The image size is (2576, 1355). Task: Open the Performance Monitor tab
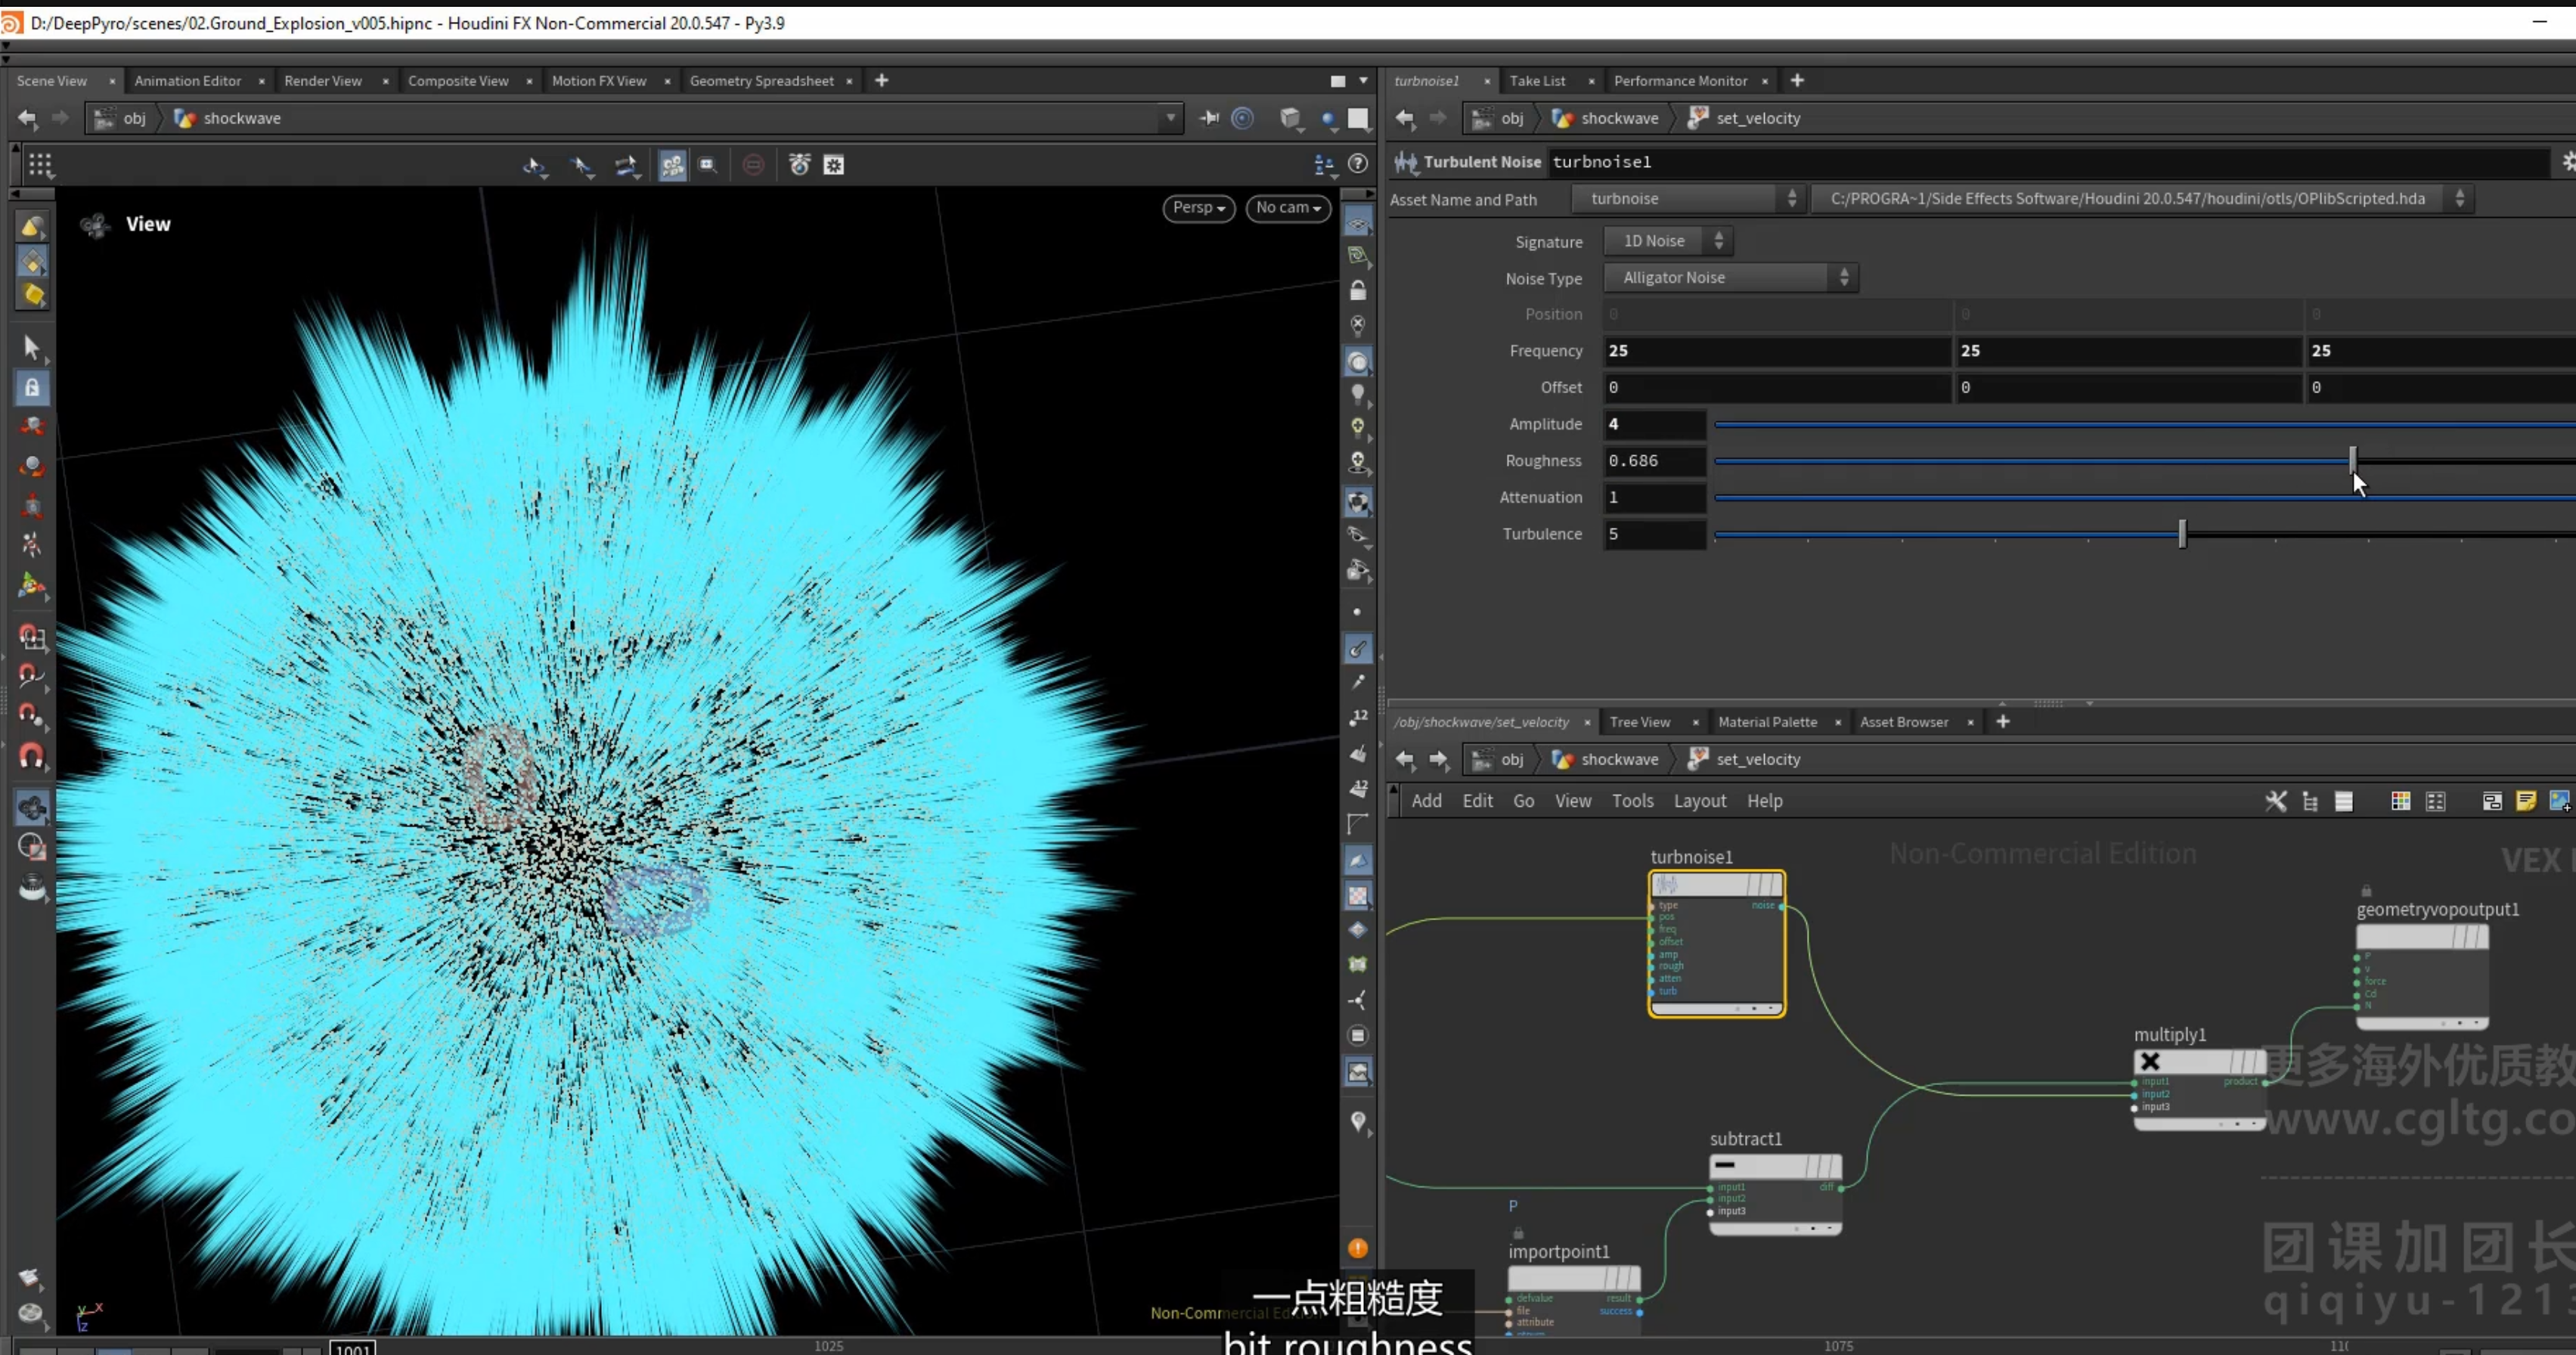pyautogui.click(x=1680, y=81)
